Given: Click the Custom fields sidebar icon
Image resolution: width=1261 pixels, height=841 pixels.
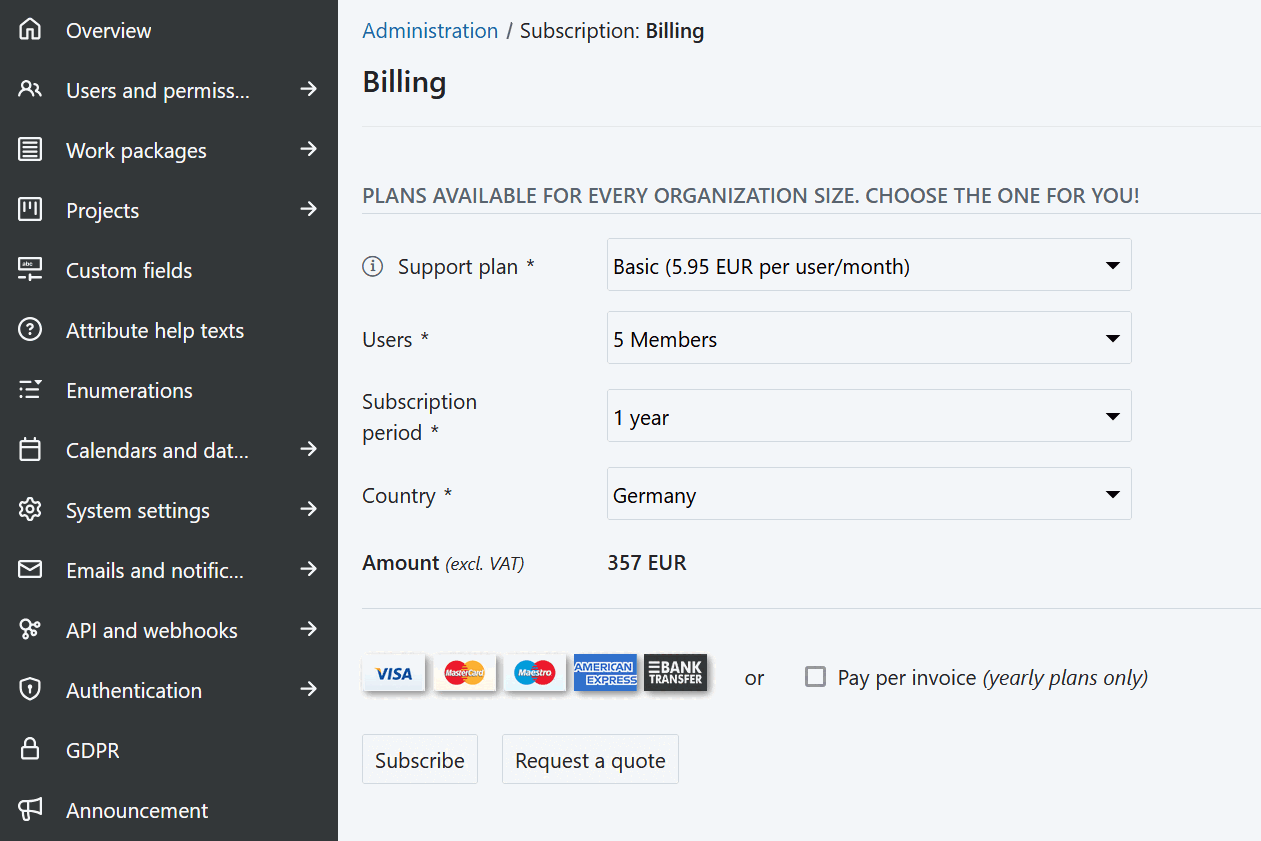Looking at the screenshot, I should pyautogui.click(x=30, y=270).
